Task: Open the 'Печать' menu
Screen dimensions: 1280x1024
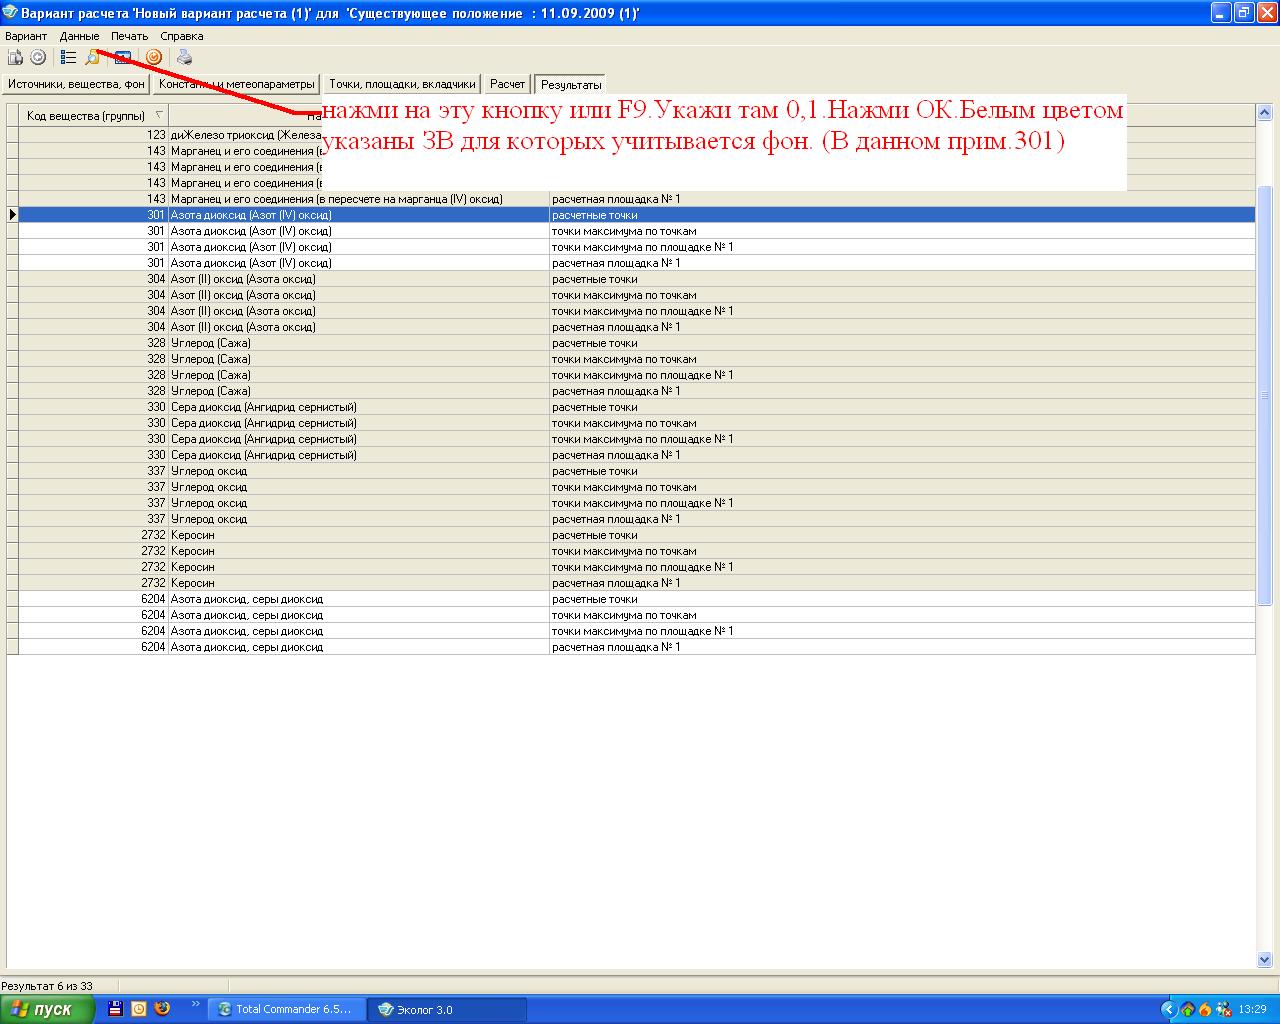Action: (x=129, y=36)
